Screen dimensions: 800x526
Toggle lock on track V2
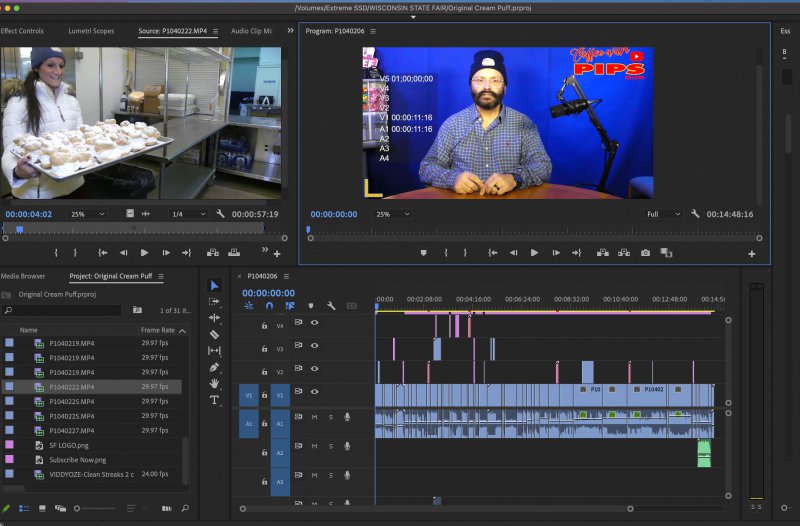(264, 372)
